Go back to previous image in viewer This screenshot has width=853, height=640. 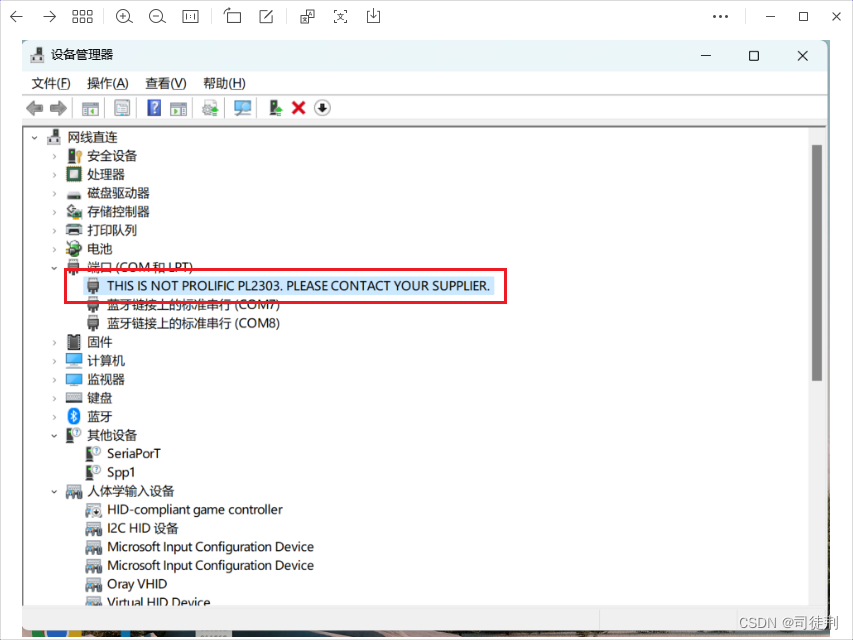click(16, 17)
